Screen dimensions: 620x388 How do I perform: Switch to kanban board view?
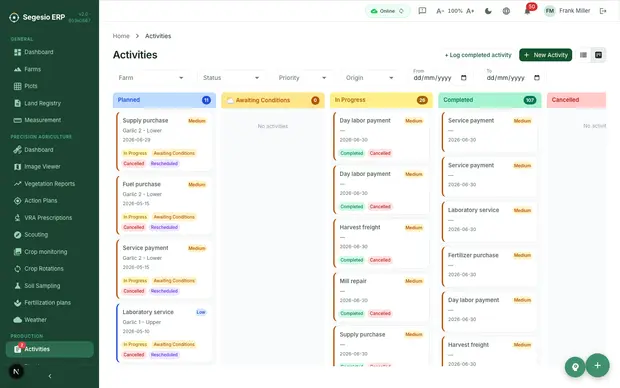coord(599,55)
